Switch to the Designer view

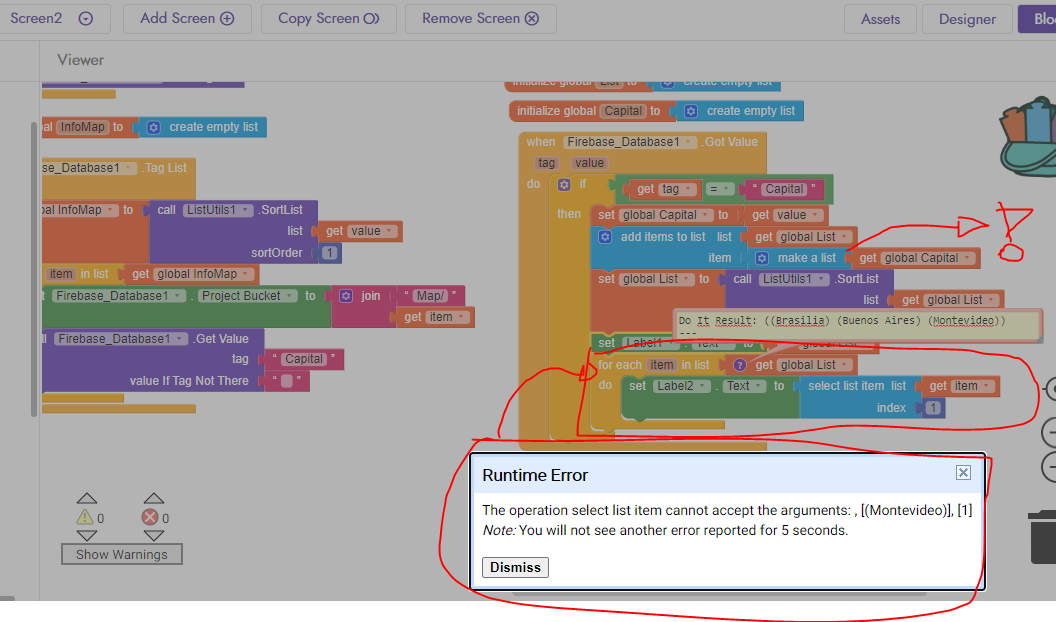pos(967,19)
